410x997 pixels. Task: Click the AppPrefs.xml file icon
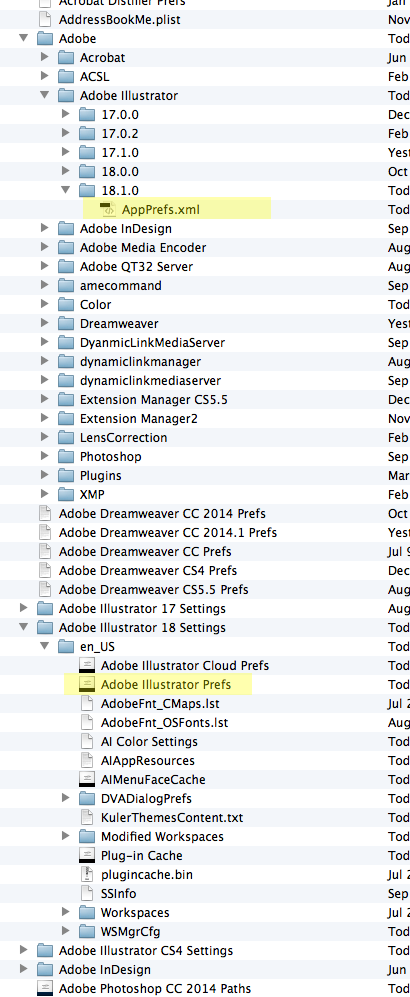108,209
